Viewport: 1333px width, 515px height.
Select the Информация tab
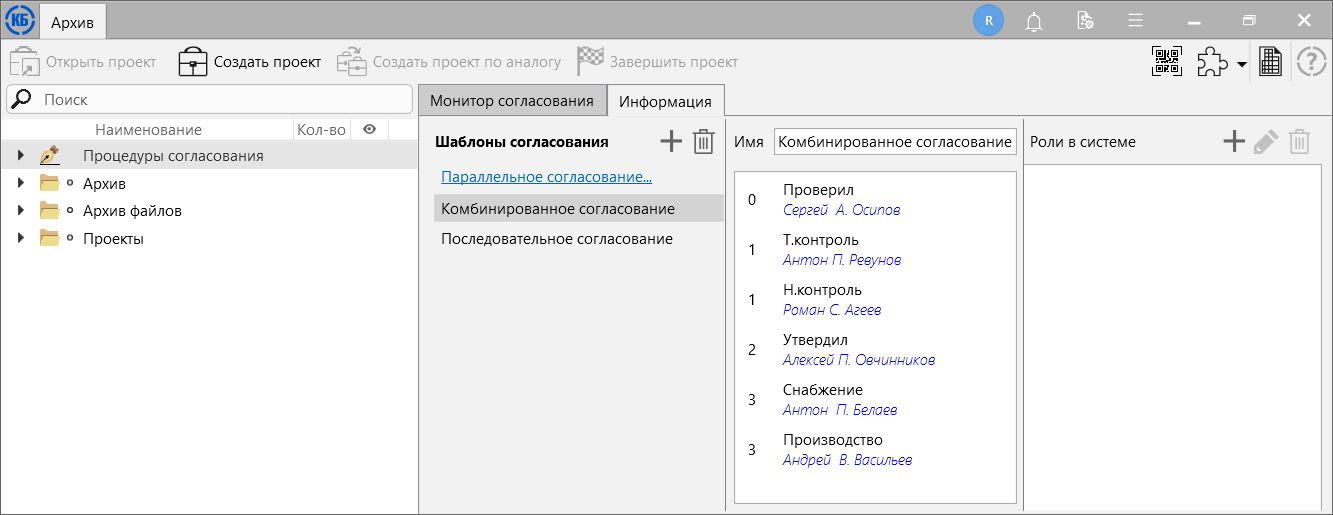click(x=665, y=101)
